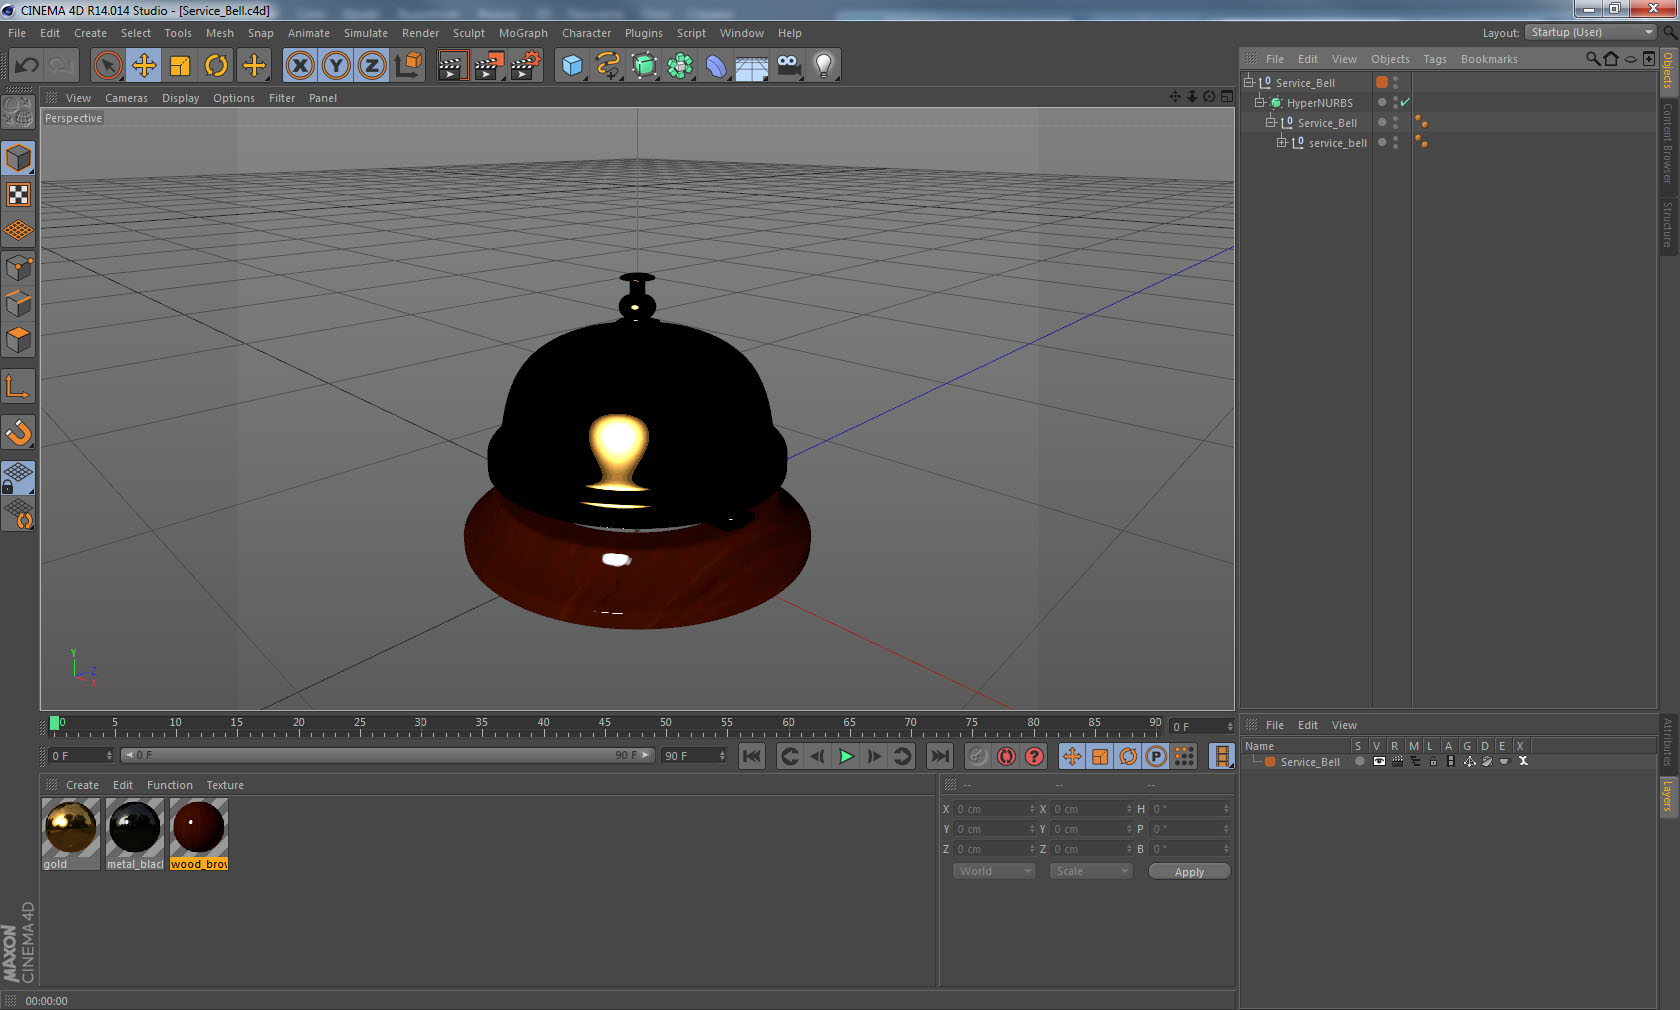
Task: Select Points mode
Action: (x=18, y=268)
